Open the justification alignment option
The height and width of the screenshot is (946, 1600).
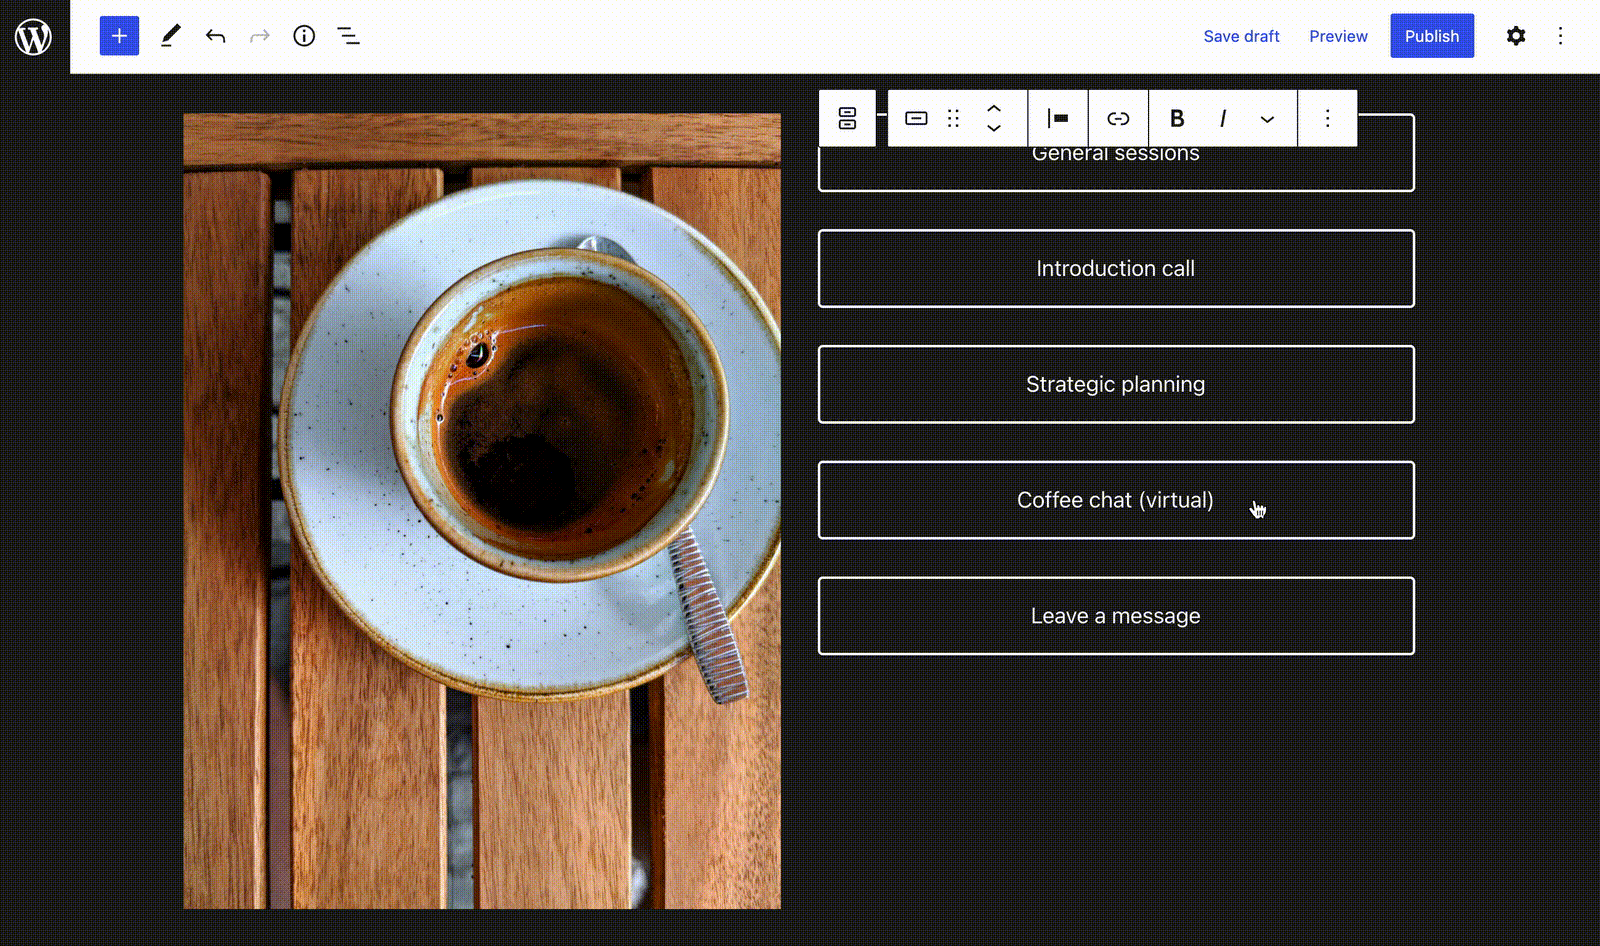[1058, 118]
